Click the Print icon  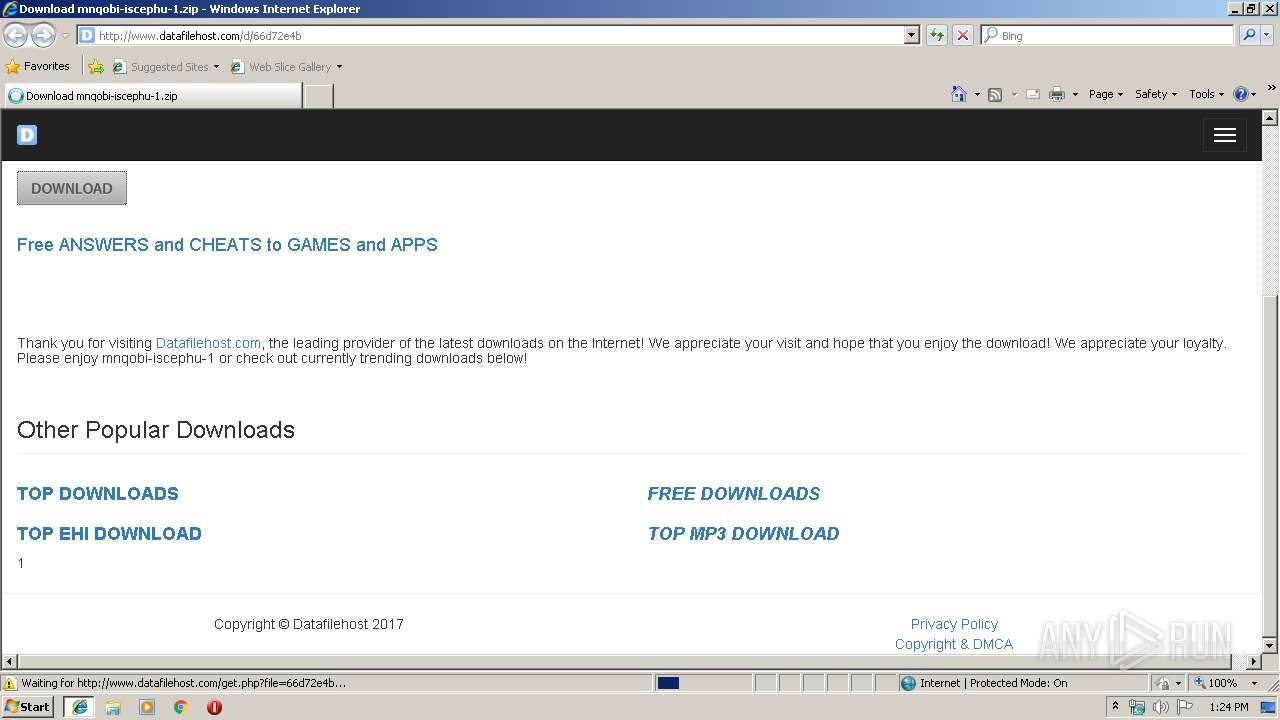tap(1057, 94)
